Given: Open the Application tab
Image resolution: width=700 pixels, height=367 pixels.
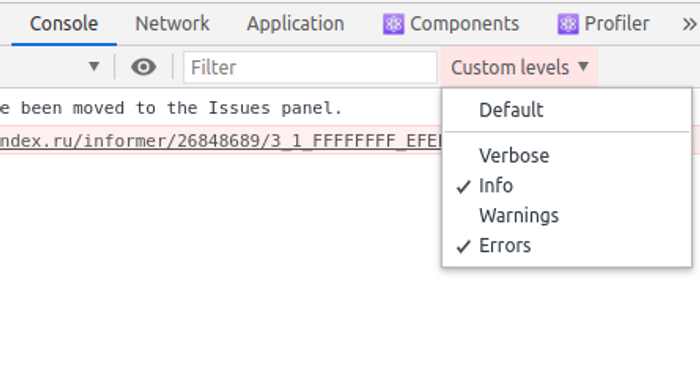Looking at the screenshot, I should (296, 24).
